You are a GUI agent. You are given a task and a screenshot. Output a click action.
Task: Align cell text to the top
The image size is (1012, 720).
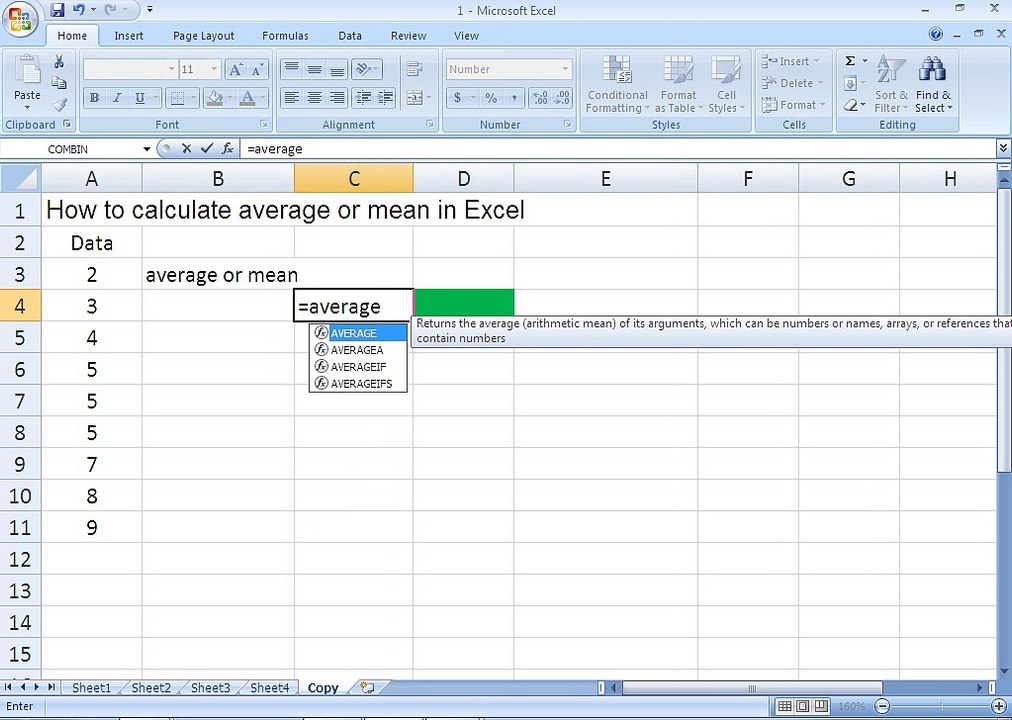pos(292,69)
